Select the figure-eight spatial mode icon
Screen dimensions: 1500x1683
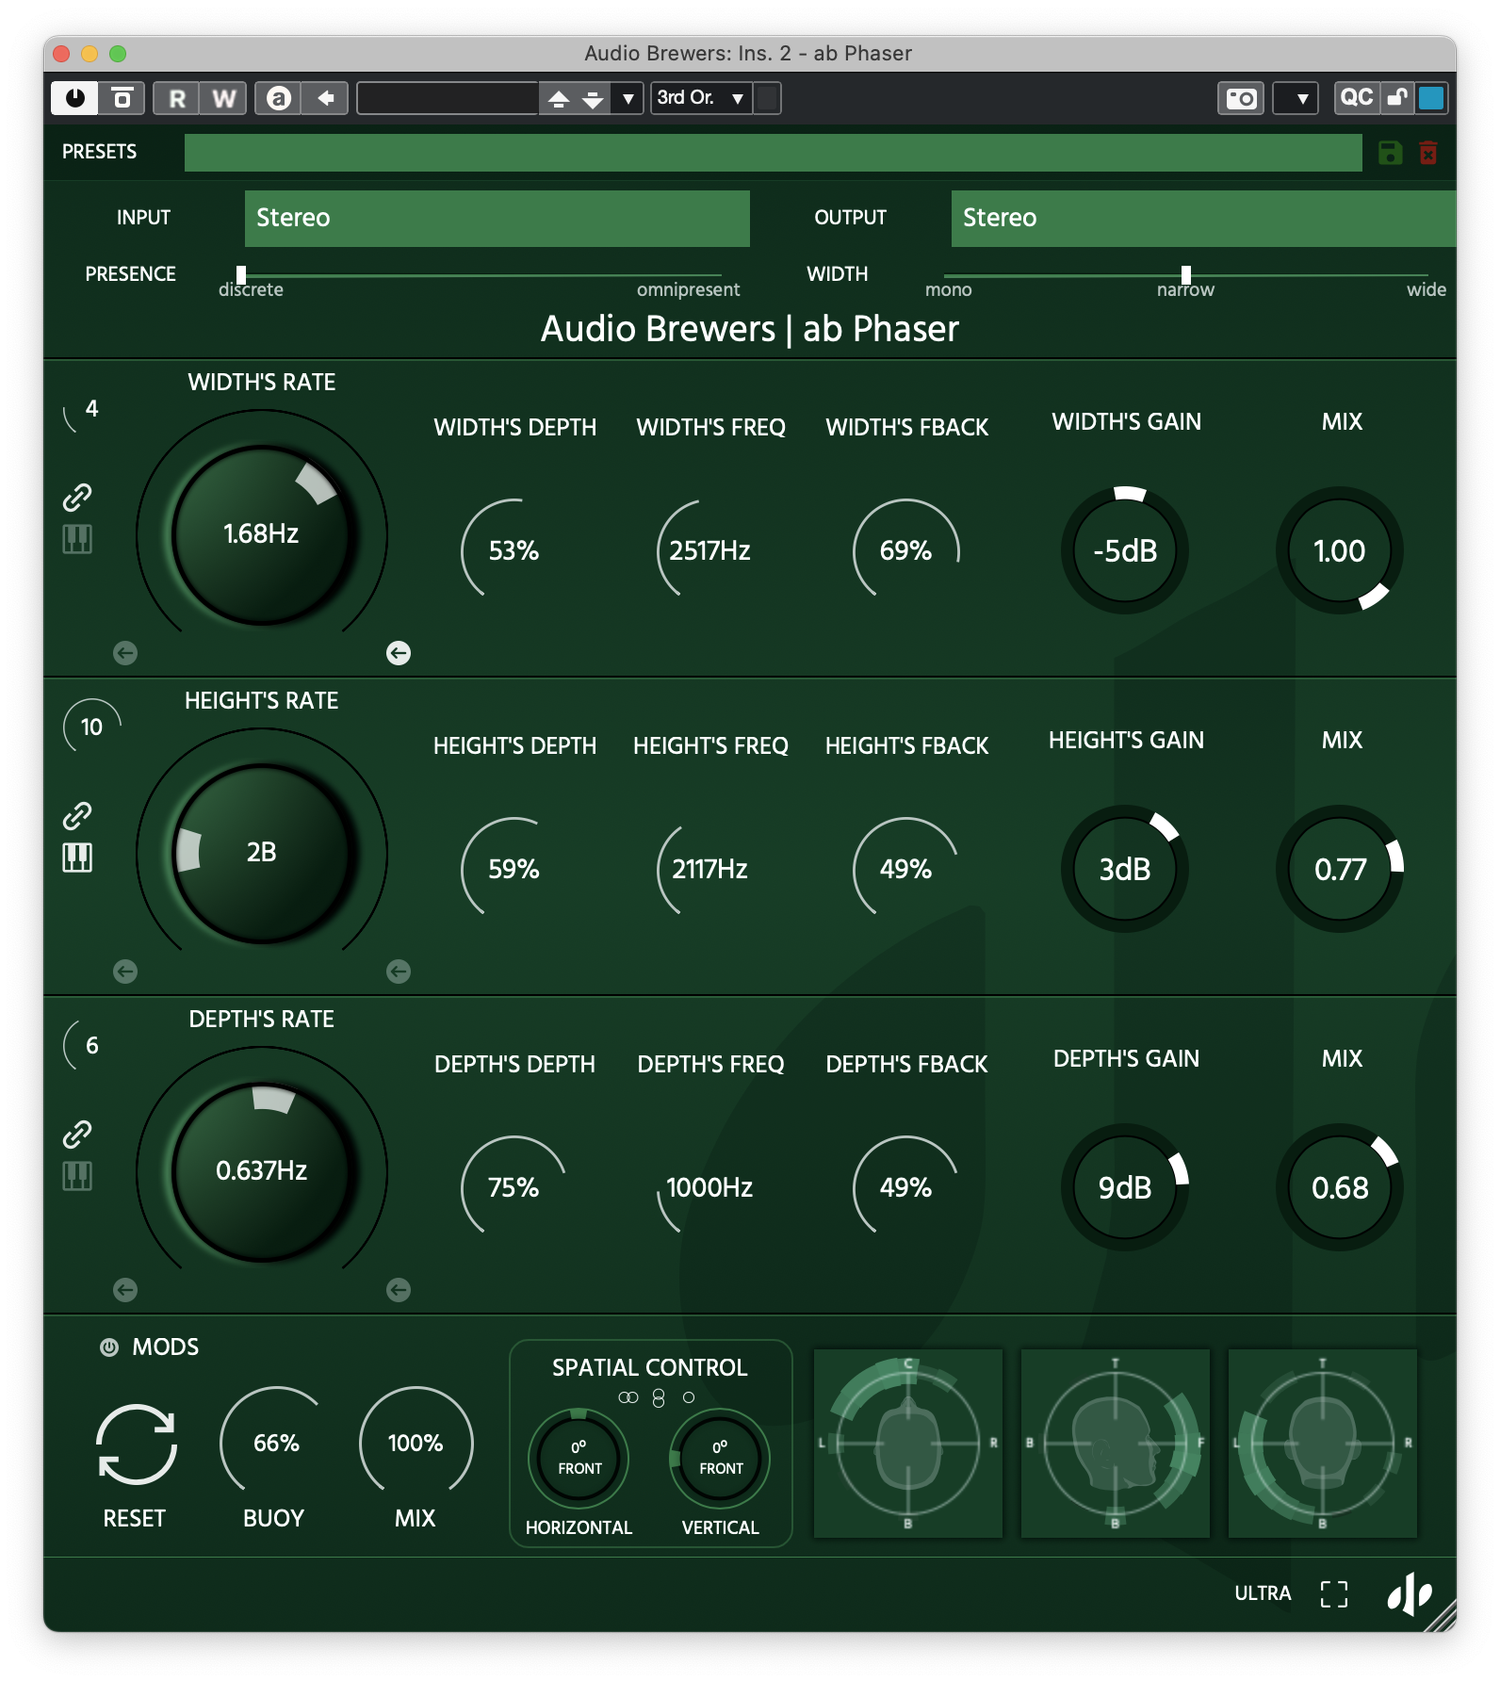point(658,1398)
